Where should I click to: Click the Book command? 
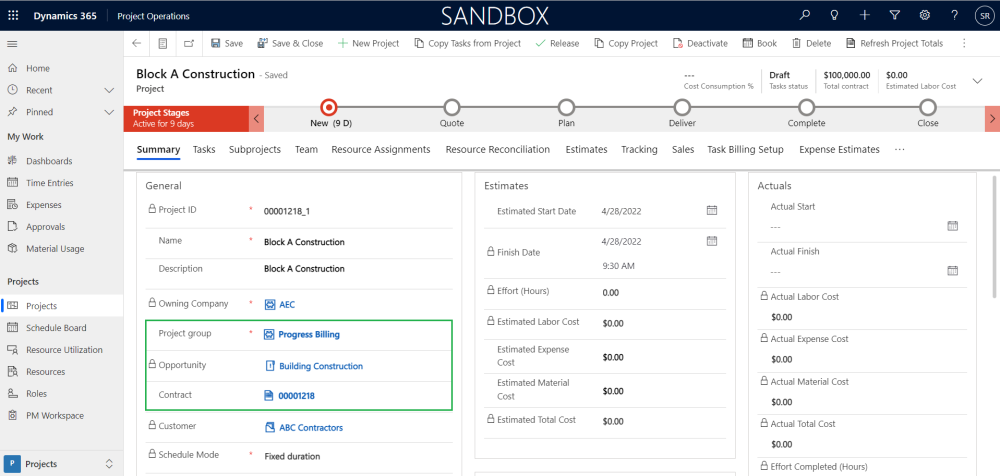[760, 43]
